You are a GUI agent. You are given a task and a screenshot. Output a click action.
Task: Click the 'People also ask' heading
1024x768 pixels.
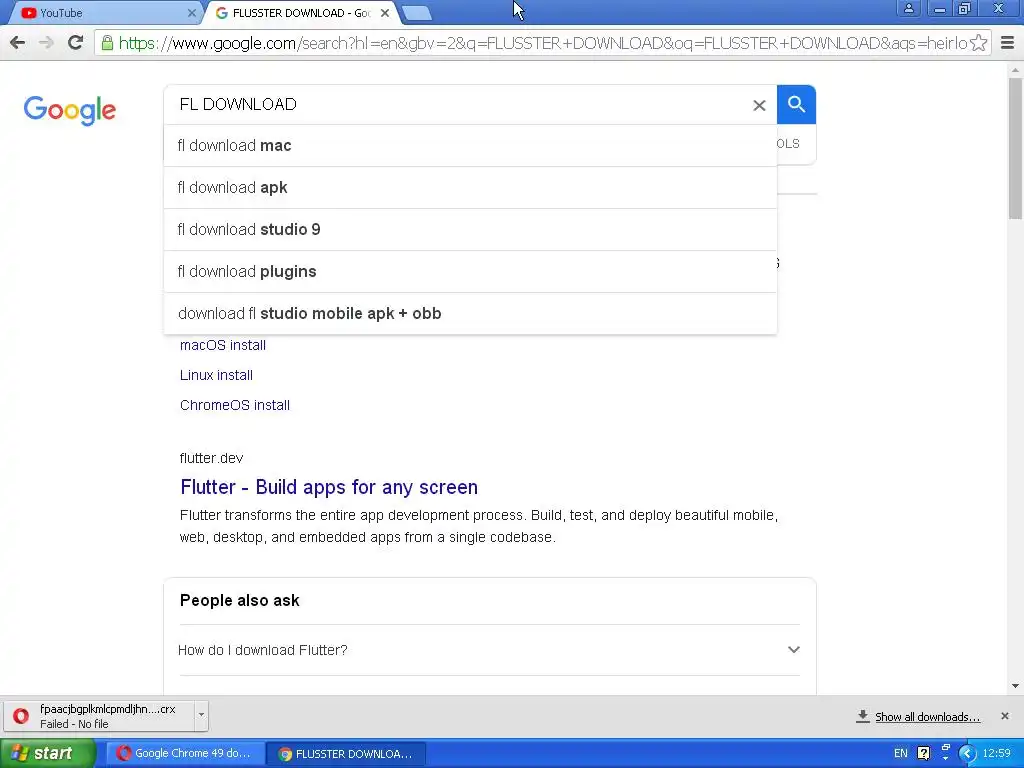pyautogui.click(x=239, y=600)
